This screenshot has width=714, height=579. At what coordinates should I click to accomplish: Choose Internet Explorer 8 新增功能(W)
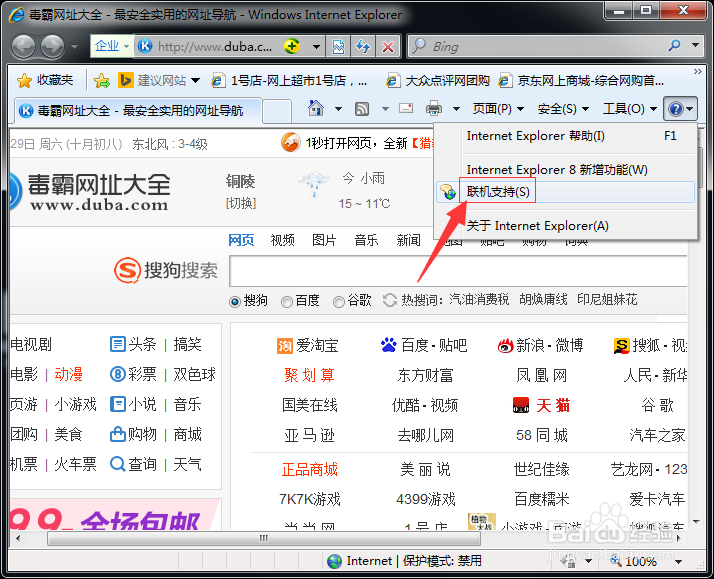566,169
